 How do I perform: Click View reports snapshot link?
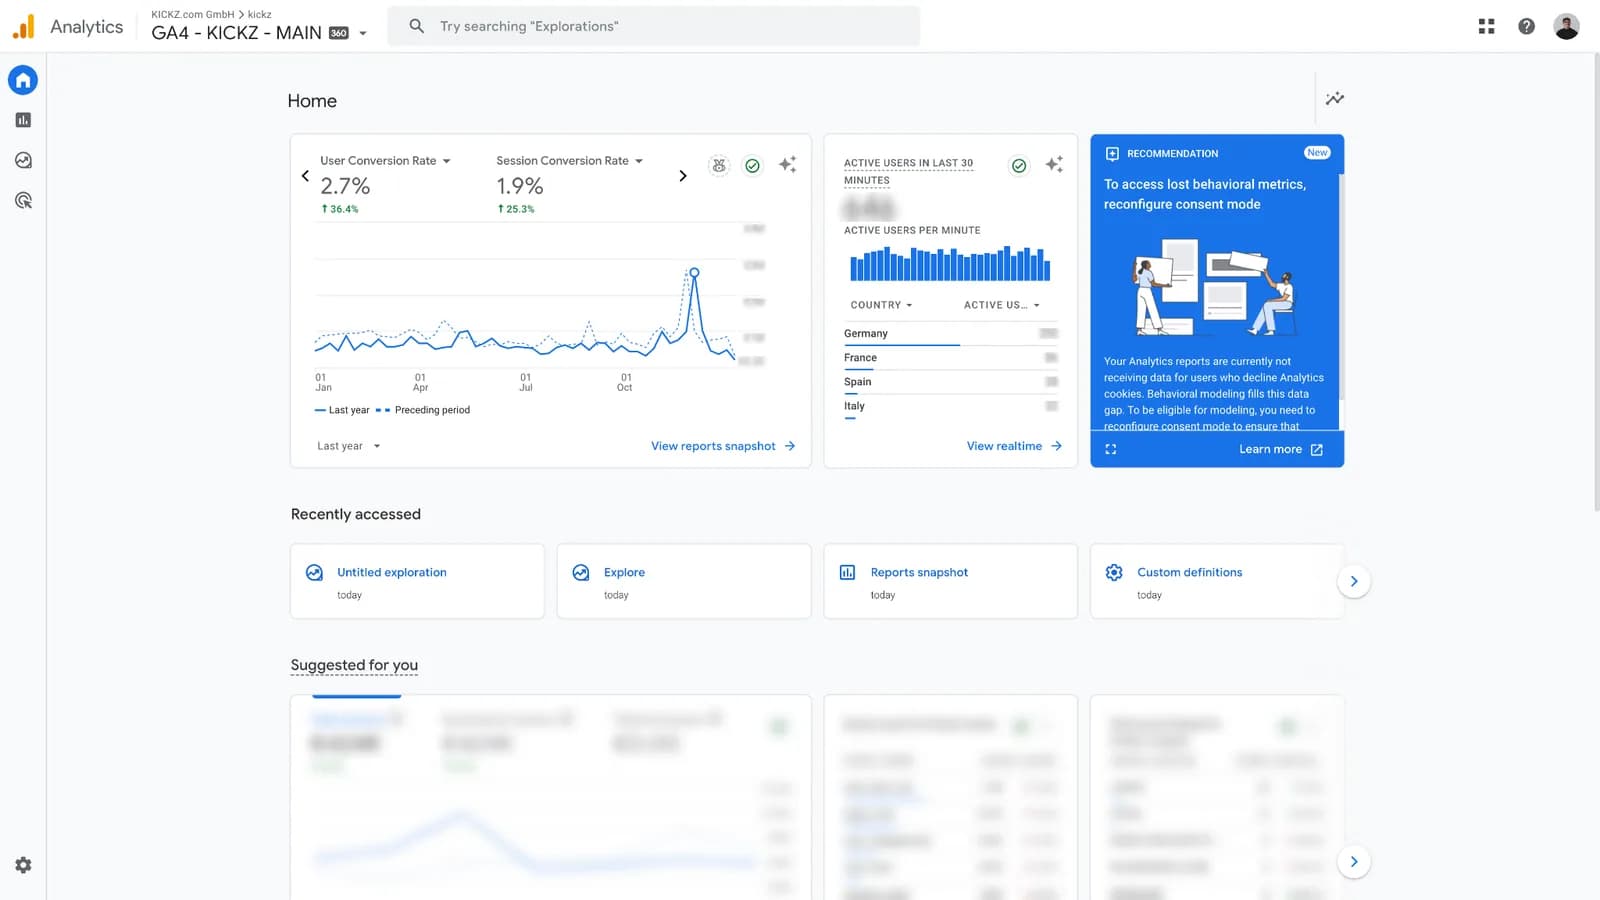723,446
